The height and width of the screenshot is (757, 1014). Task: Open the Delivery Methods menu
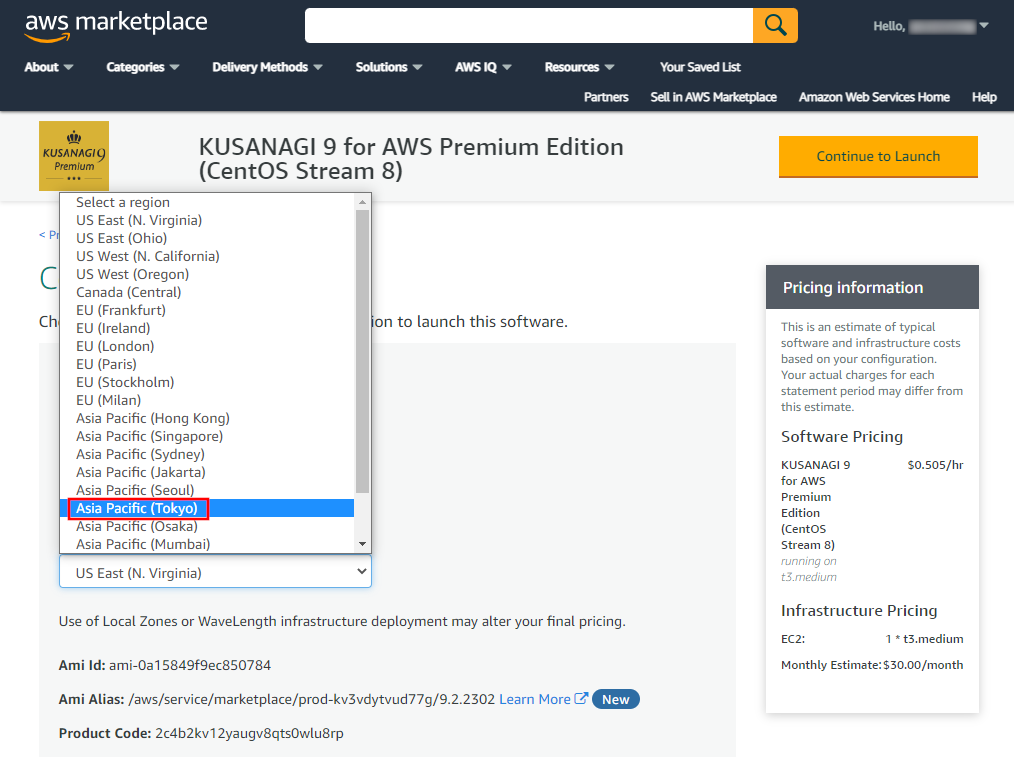pyautogui.click(x=267, y=67)
